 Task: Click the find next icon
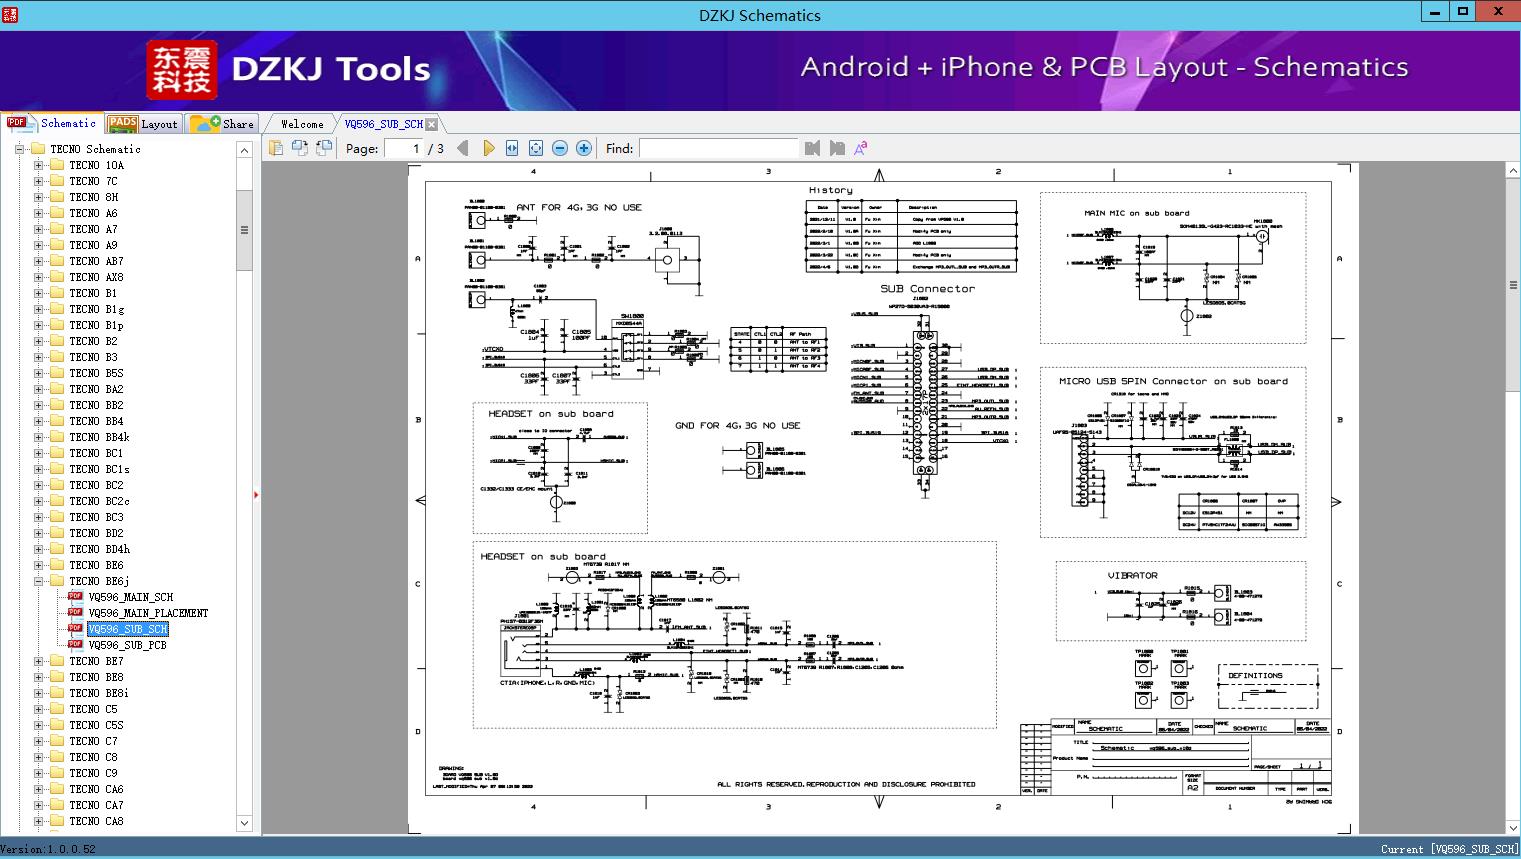point(837,148)
